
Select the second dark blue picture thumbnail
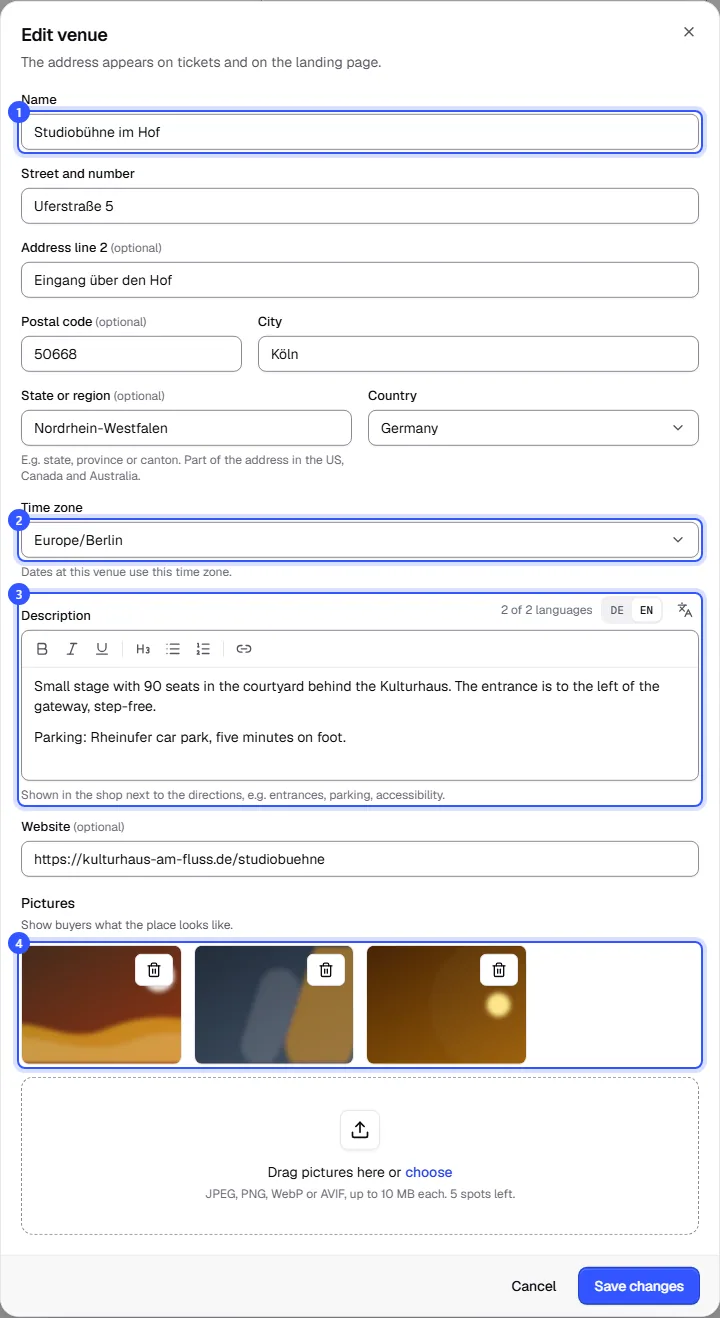coord(274,1005)
